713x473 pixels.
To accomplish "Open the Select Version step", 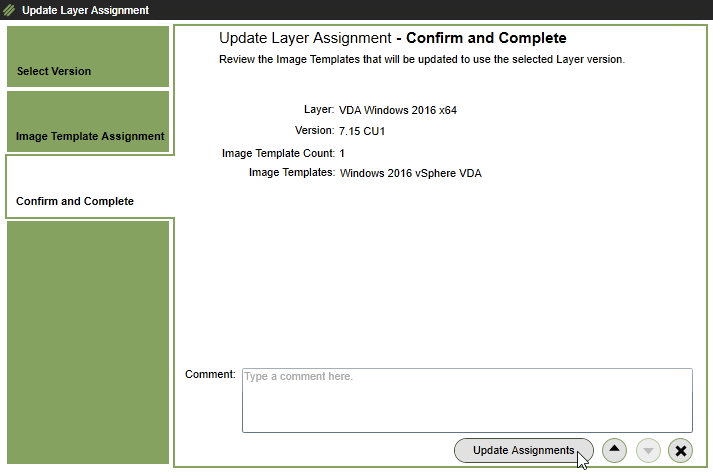I will tap(88, 56).
